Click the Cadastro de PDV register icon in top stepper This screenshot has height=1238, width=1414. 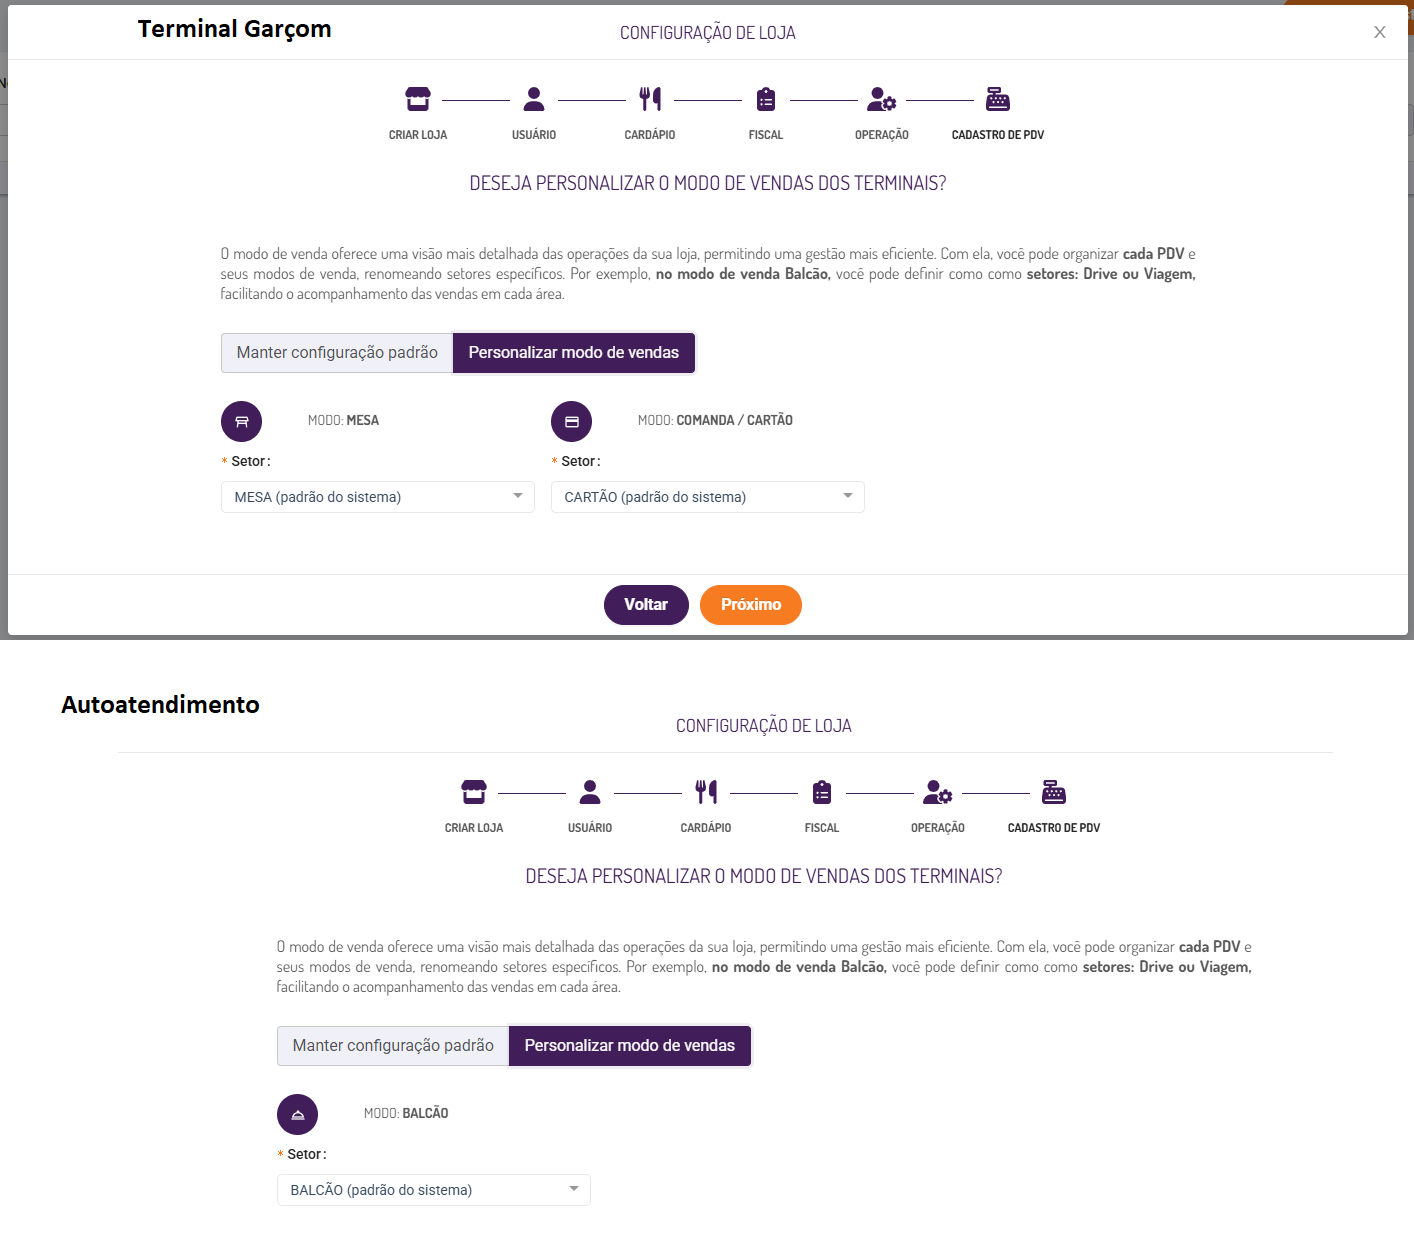[x=998, y=99]
